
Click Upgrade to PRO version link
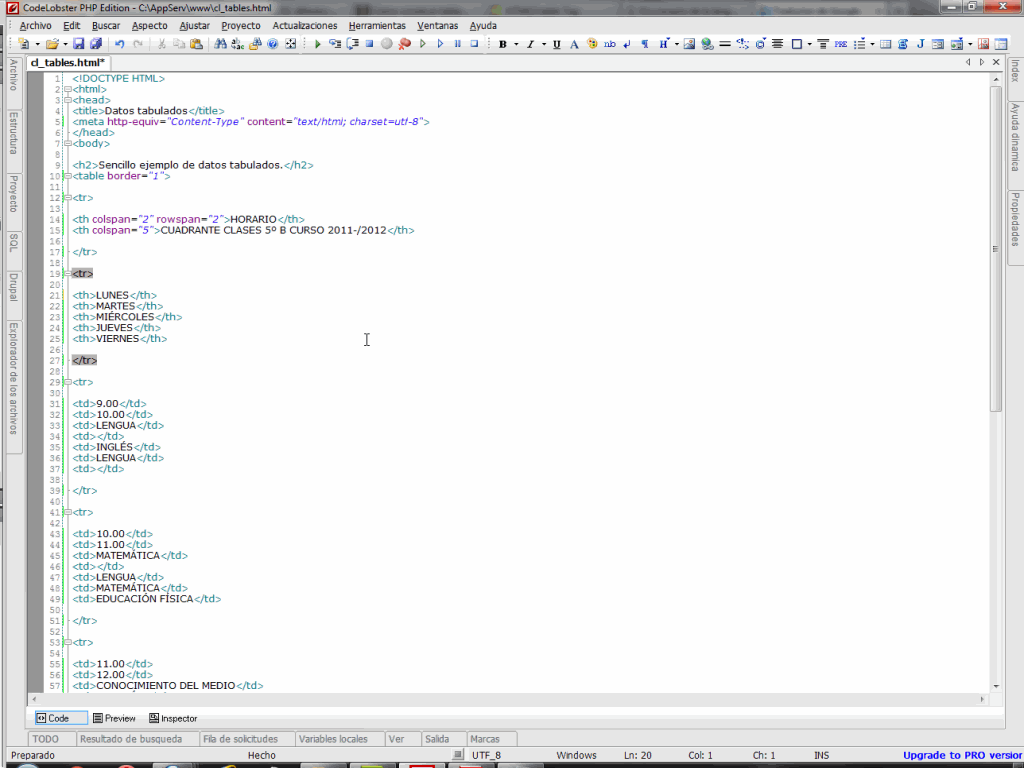coord(962,756)
